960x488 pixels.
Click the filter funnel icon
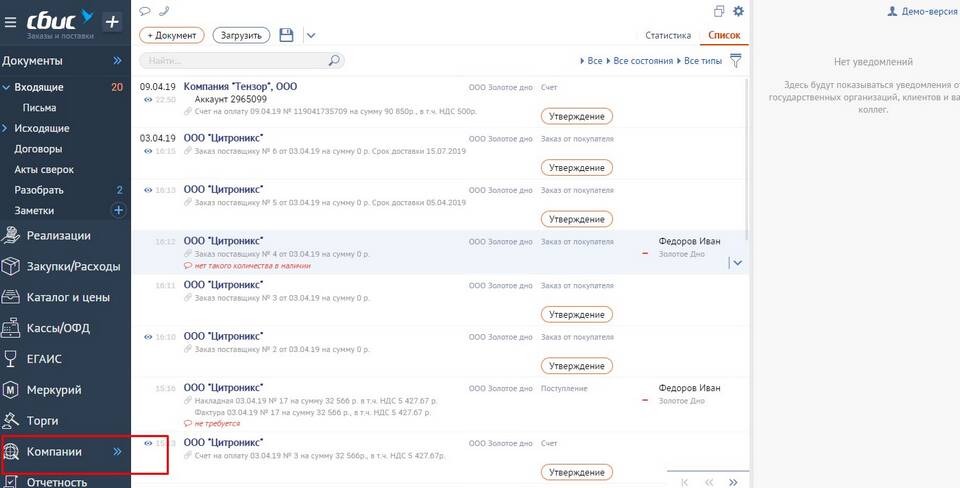[x=736, y=61]
